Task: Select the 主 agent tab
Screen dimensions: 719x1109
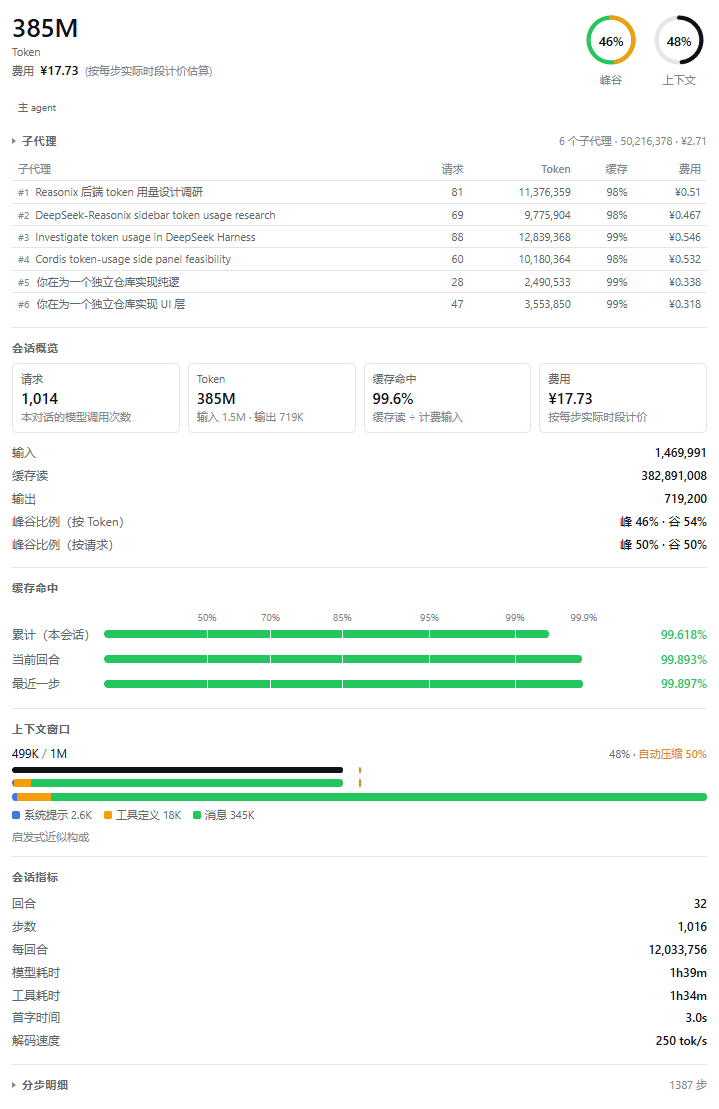Action: point(37,108)
